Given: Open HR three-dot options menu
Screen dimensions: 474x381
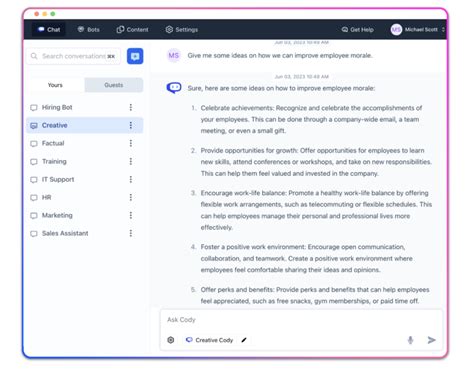Looking at the screenshot, I should (131, 197).
